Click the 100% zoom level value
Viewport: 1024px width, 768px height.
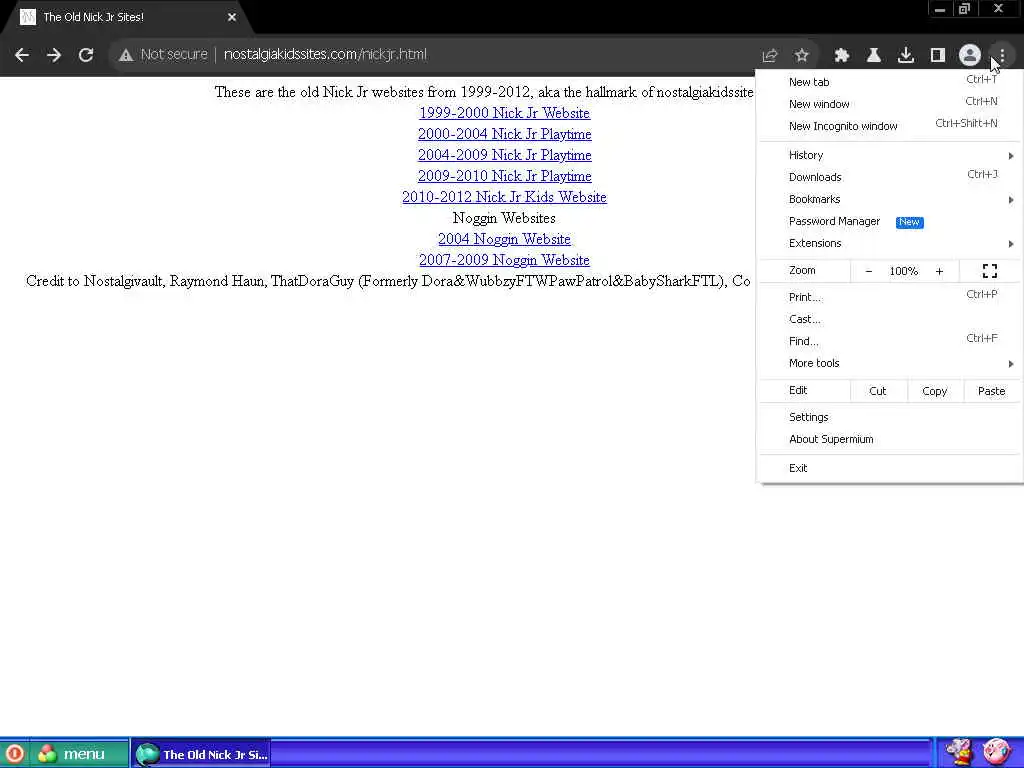click(904, 271)
